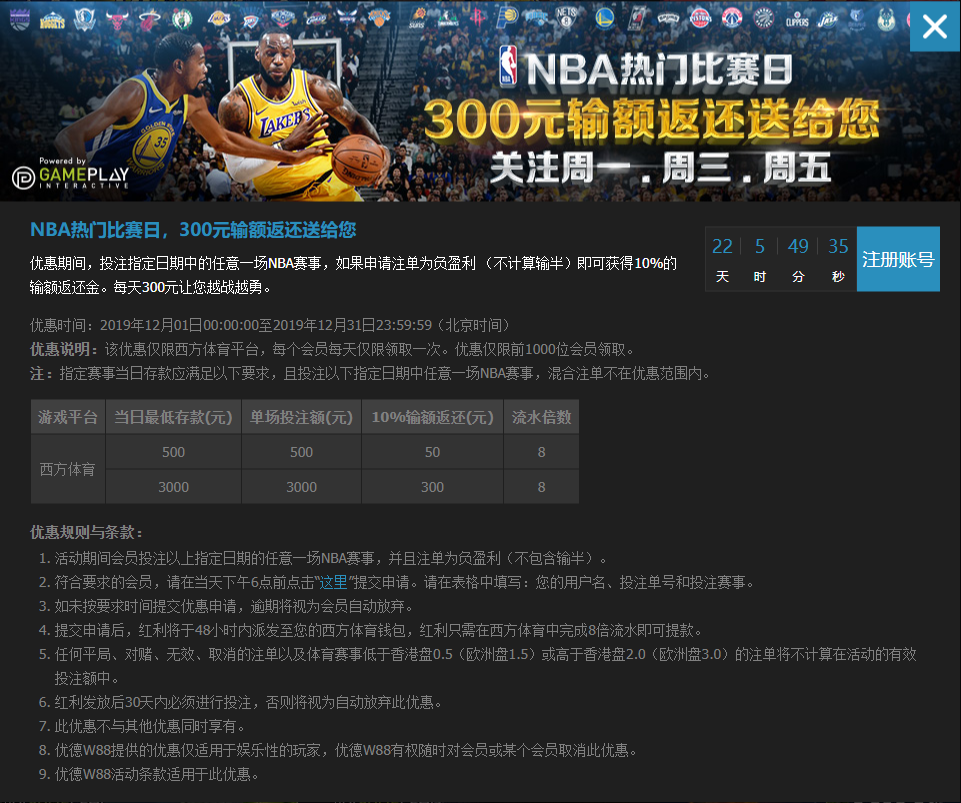Click the banner text 关注周一.周三.周五

coord(661,168)
